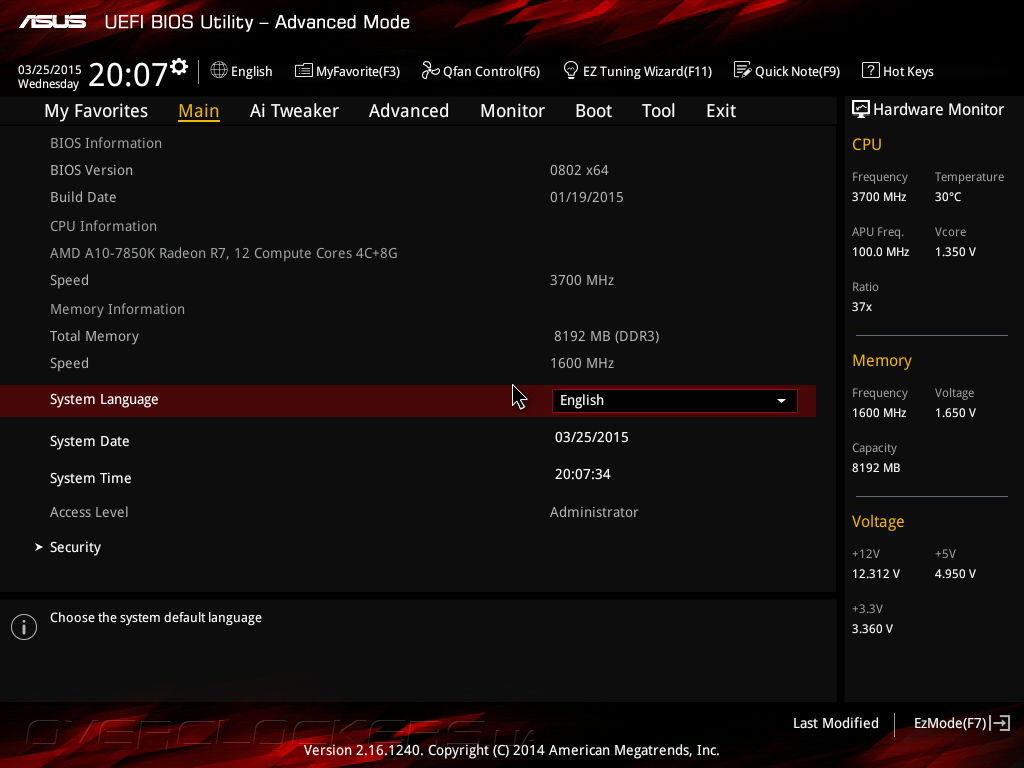Switch to the Ai Tweaker tab

[294, 111]
